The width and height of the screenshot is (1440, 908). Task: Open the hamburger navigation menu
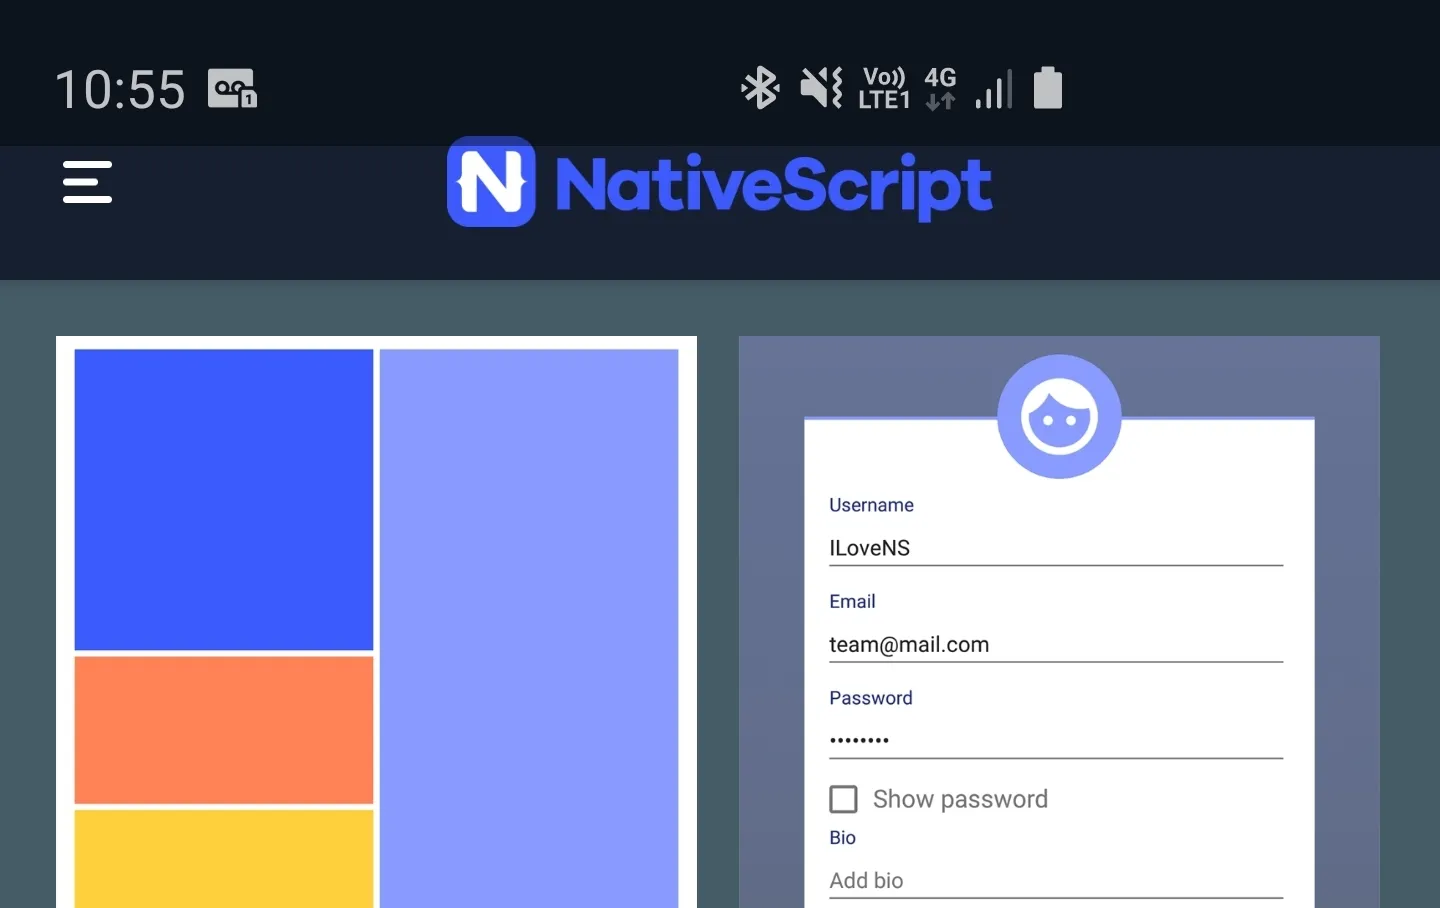(x=87, y=182)
